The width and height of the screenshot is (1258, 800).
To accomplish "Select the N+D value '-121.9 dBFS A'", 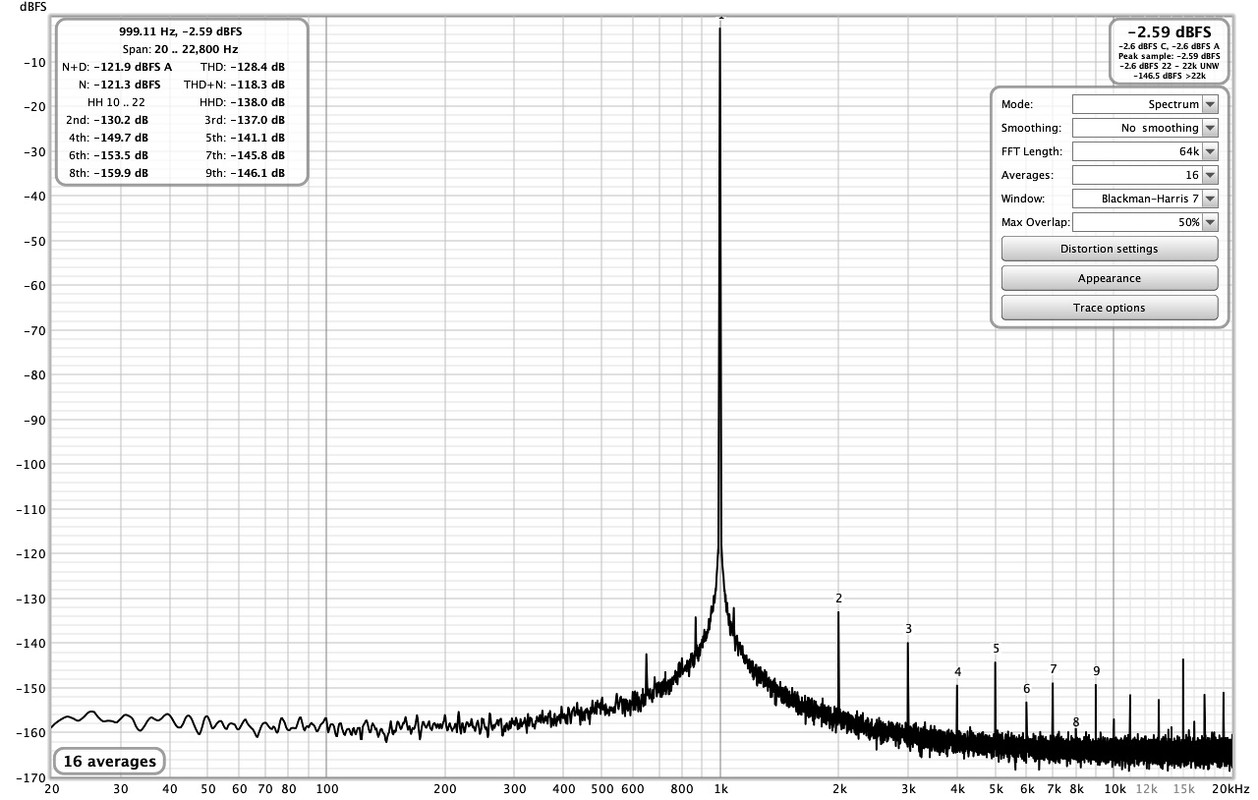I will click(133, 67).
